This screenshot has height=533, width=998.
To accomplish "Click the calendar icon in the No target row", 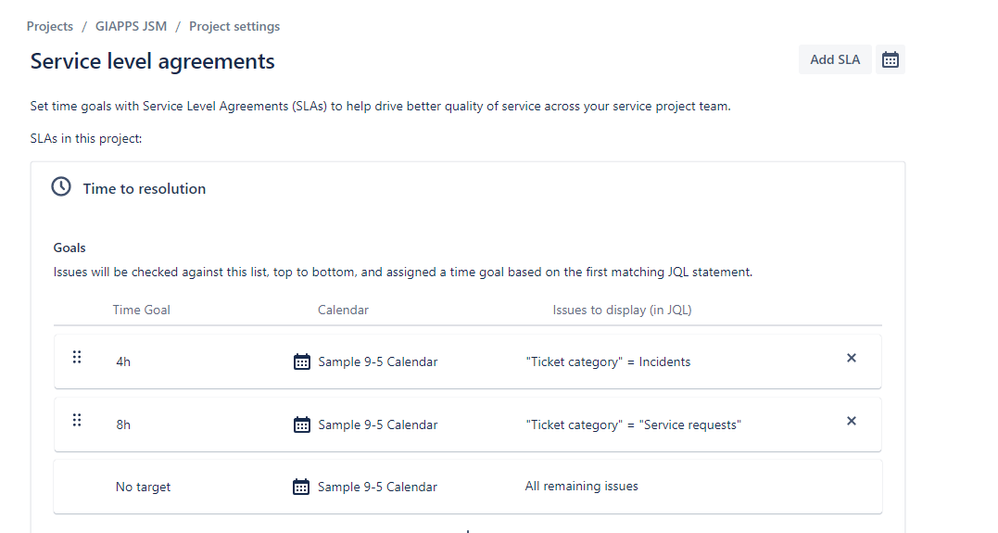I will (x=301, y=487).
